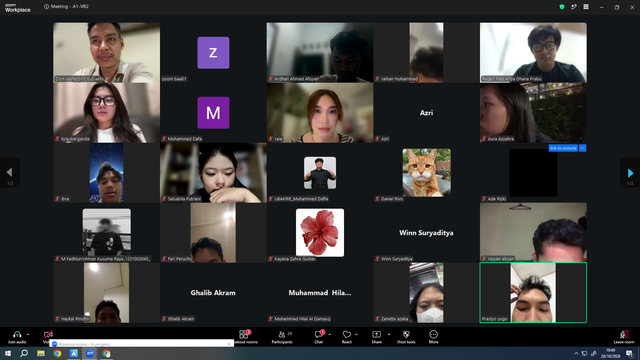The width and height of the screenshot is (640, 360).
Task: Select the Azri participant tile
Action: 427,113
